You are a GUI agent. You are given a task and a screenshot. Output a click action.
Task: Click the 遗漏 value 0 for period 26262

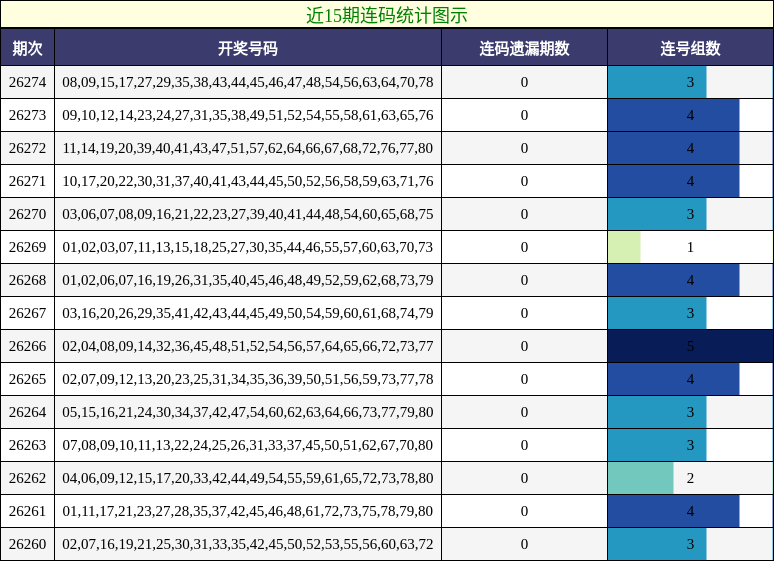point(524,478)
